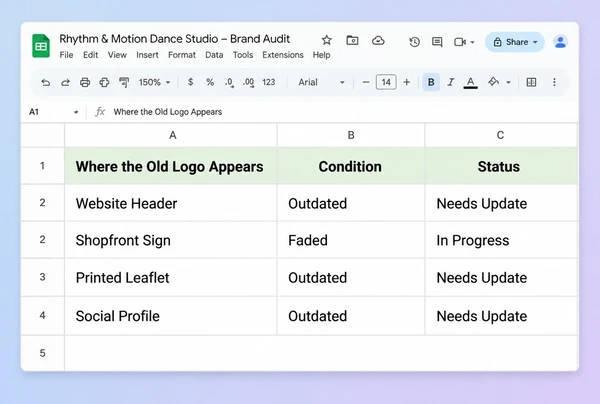Screen dimensions: 600x404
Task: Open the File menu
Action: 66,55
